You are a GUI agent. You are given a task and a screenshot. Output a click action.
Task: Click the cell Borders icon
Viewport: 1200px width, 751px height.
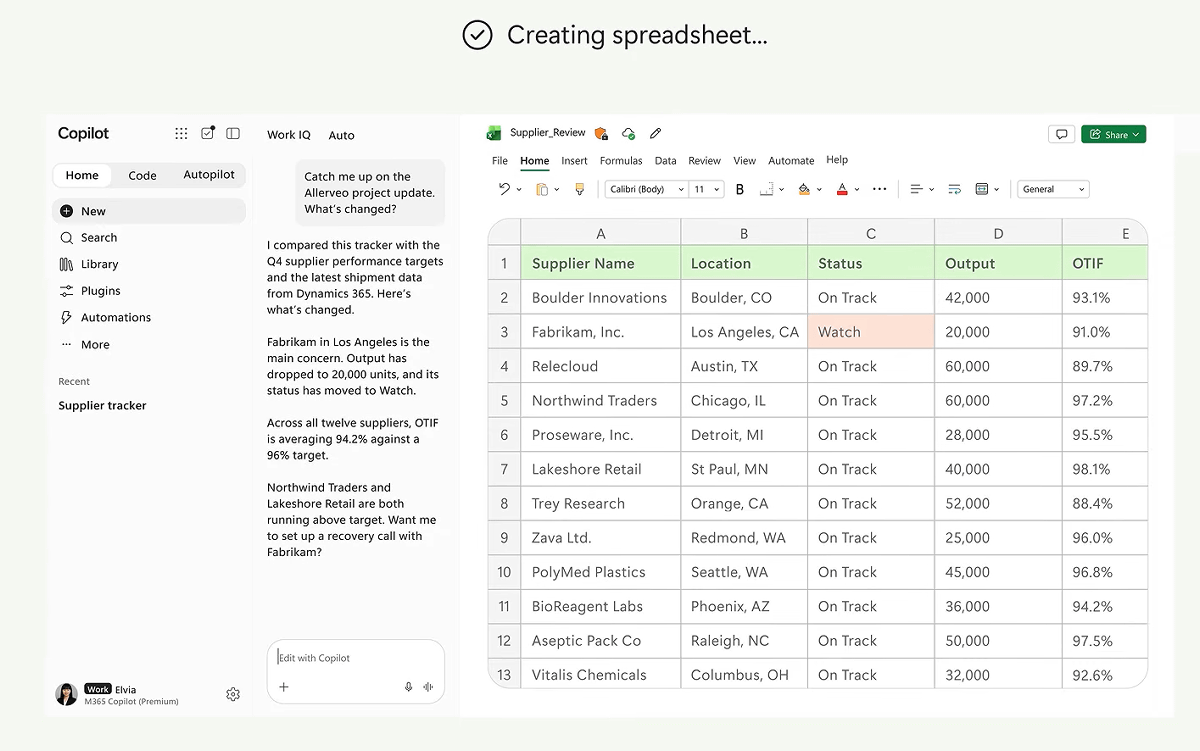pos(766,189)
